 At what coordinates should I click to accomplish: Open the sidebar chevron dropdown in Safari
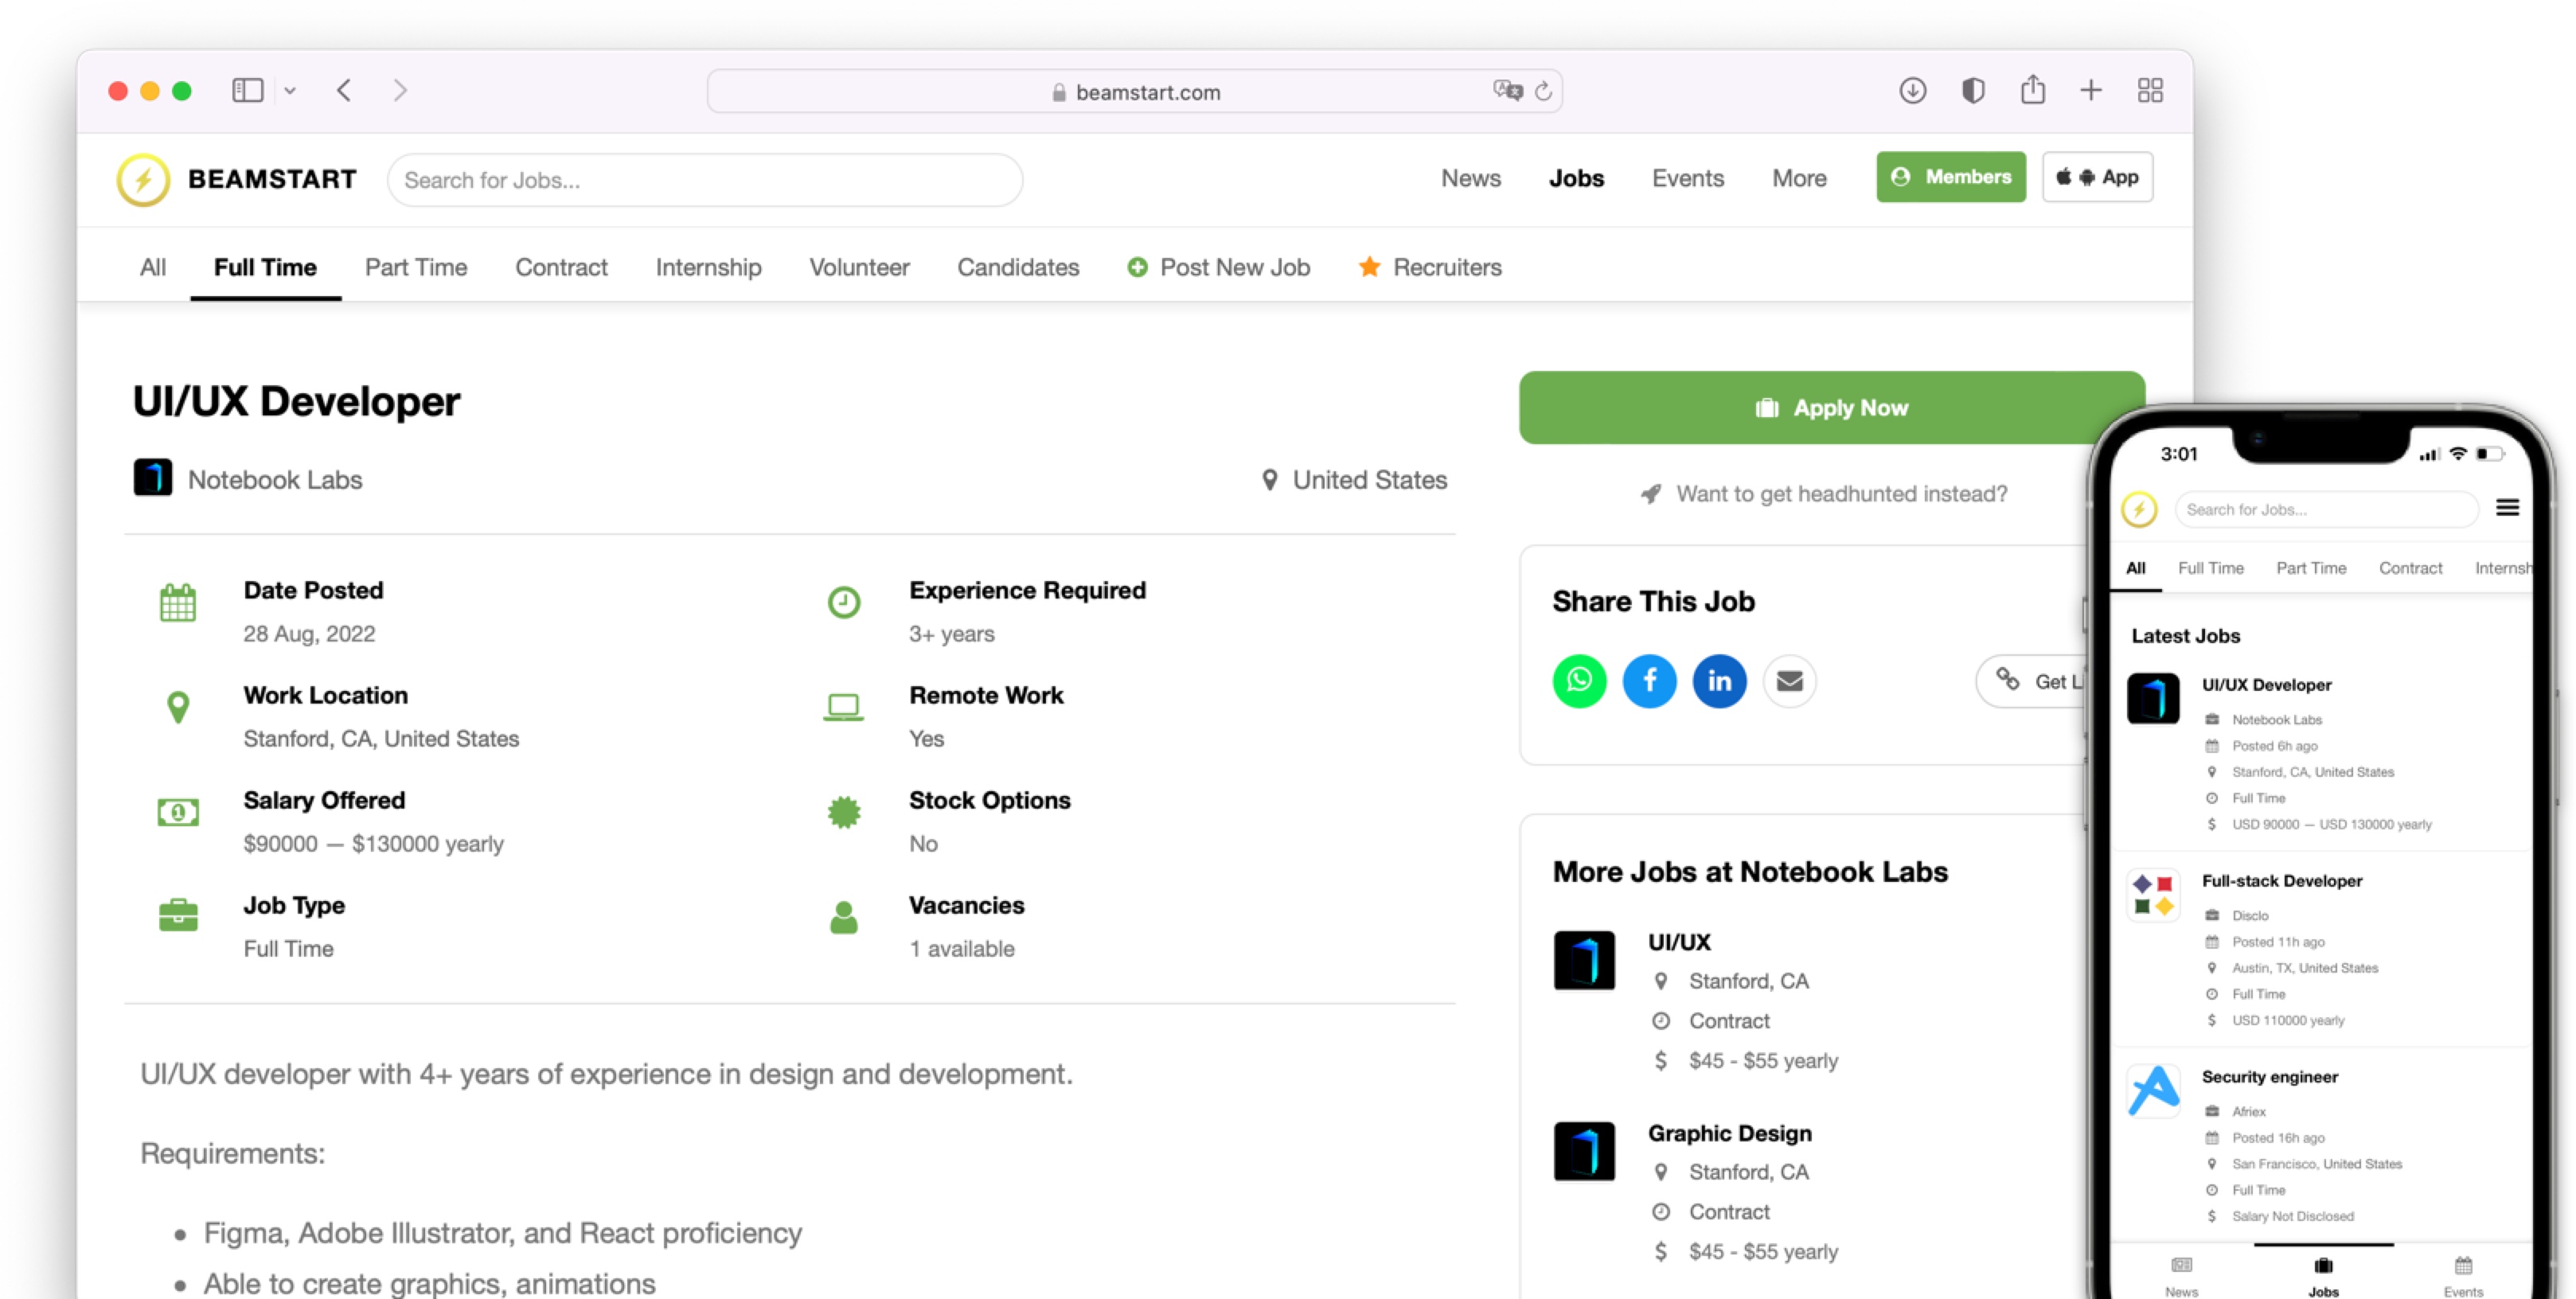pos(290,90)
